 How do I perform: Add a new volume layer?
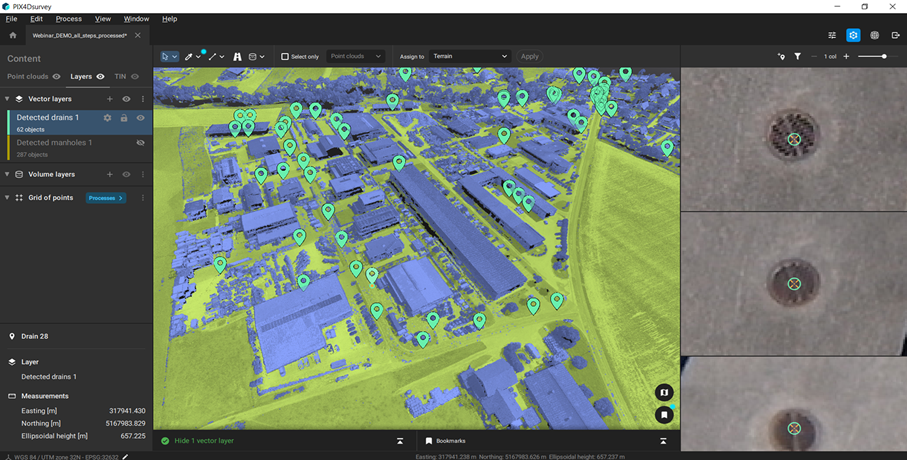click(109, 174)
